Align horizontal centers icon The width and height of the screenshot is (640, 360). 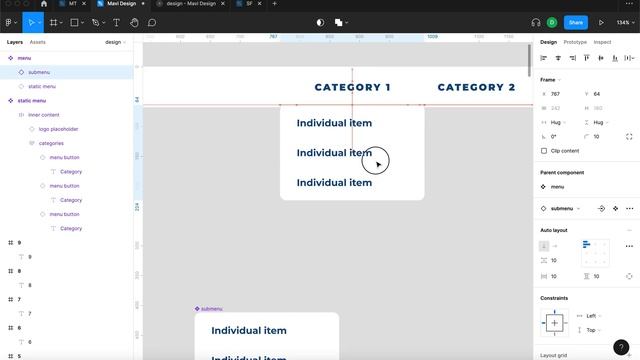coord(558,58)
